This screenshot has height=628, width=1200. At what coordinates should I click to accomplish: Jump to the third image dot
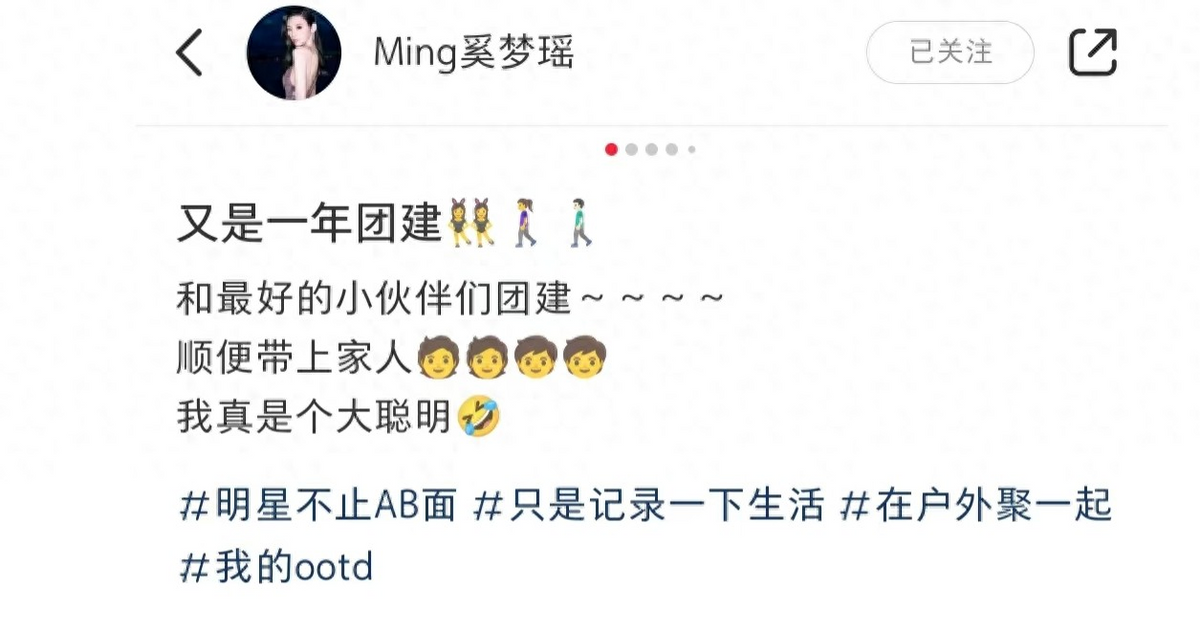pos(652,149)
